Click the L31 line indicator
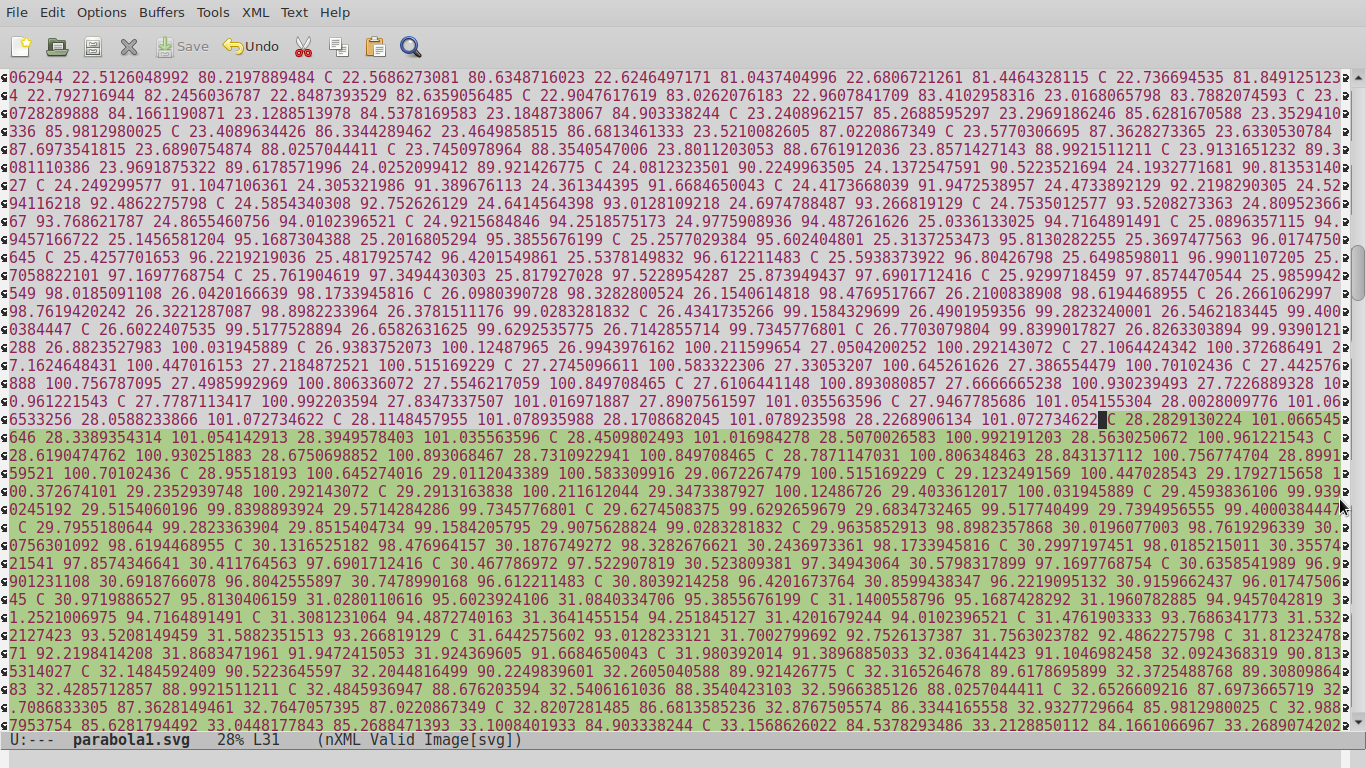The width and height of the screenshot is (1366, 768). click(x=266, y=740)
